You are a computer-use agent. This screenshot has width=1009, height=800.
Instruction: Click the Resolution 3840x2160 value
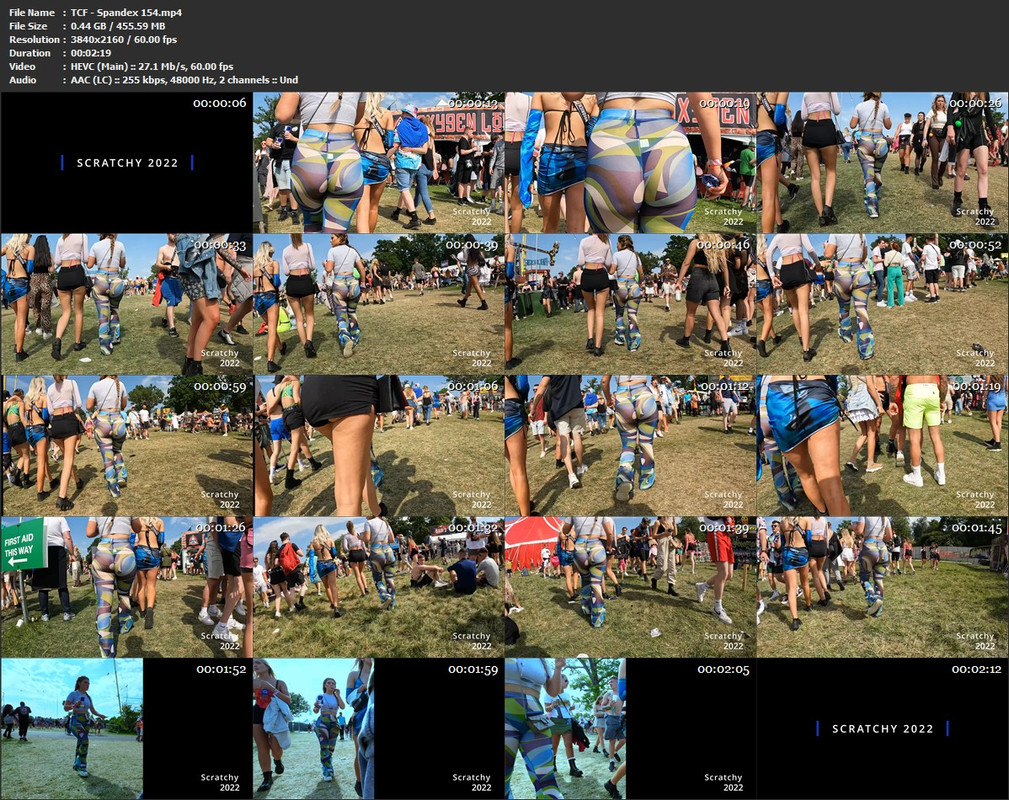[x=123, y=39]
